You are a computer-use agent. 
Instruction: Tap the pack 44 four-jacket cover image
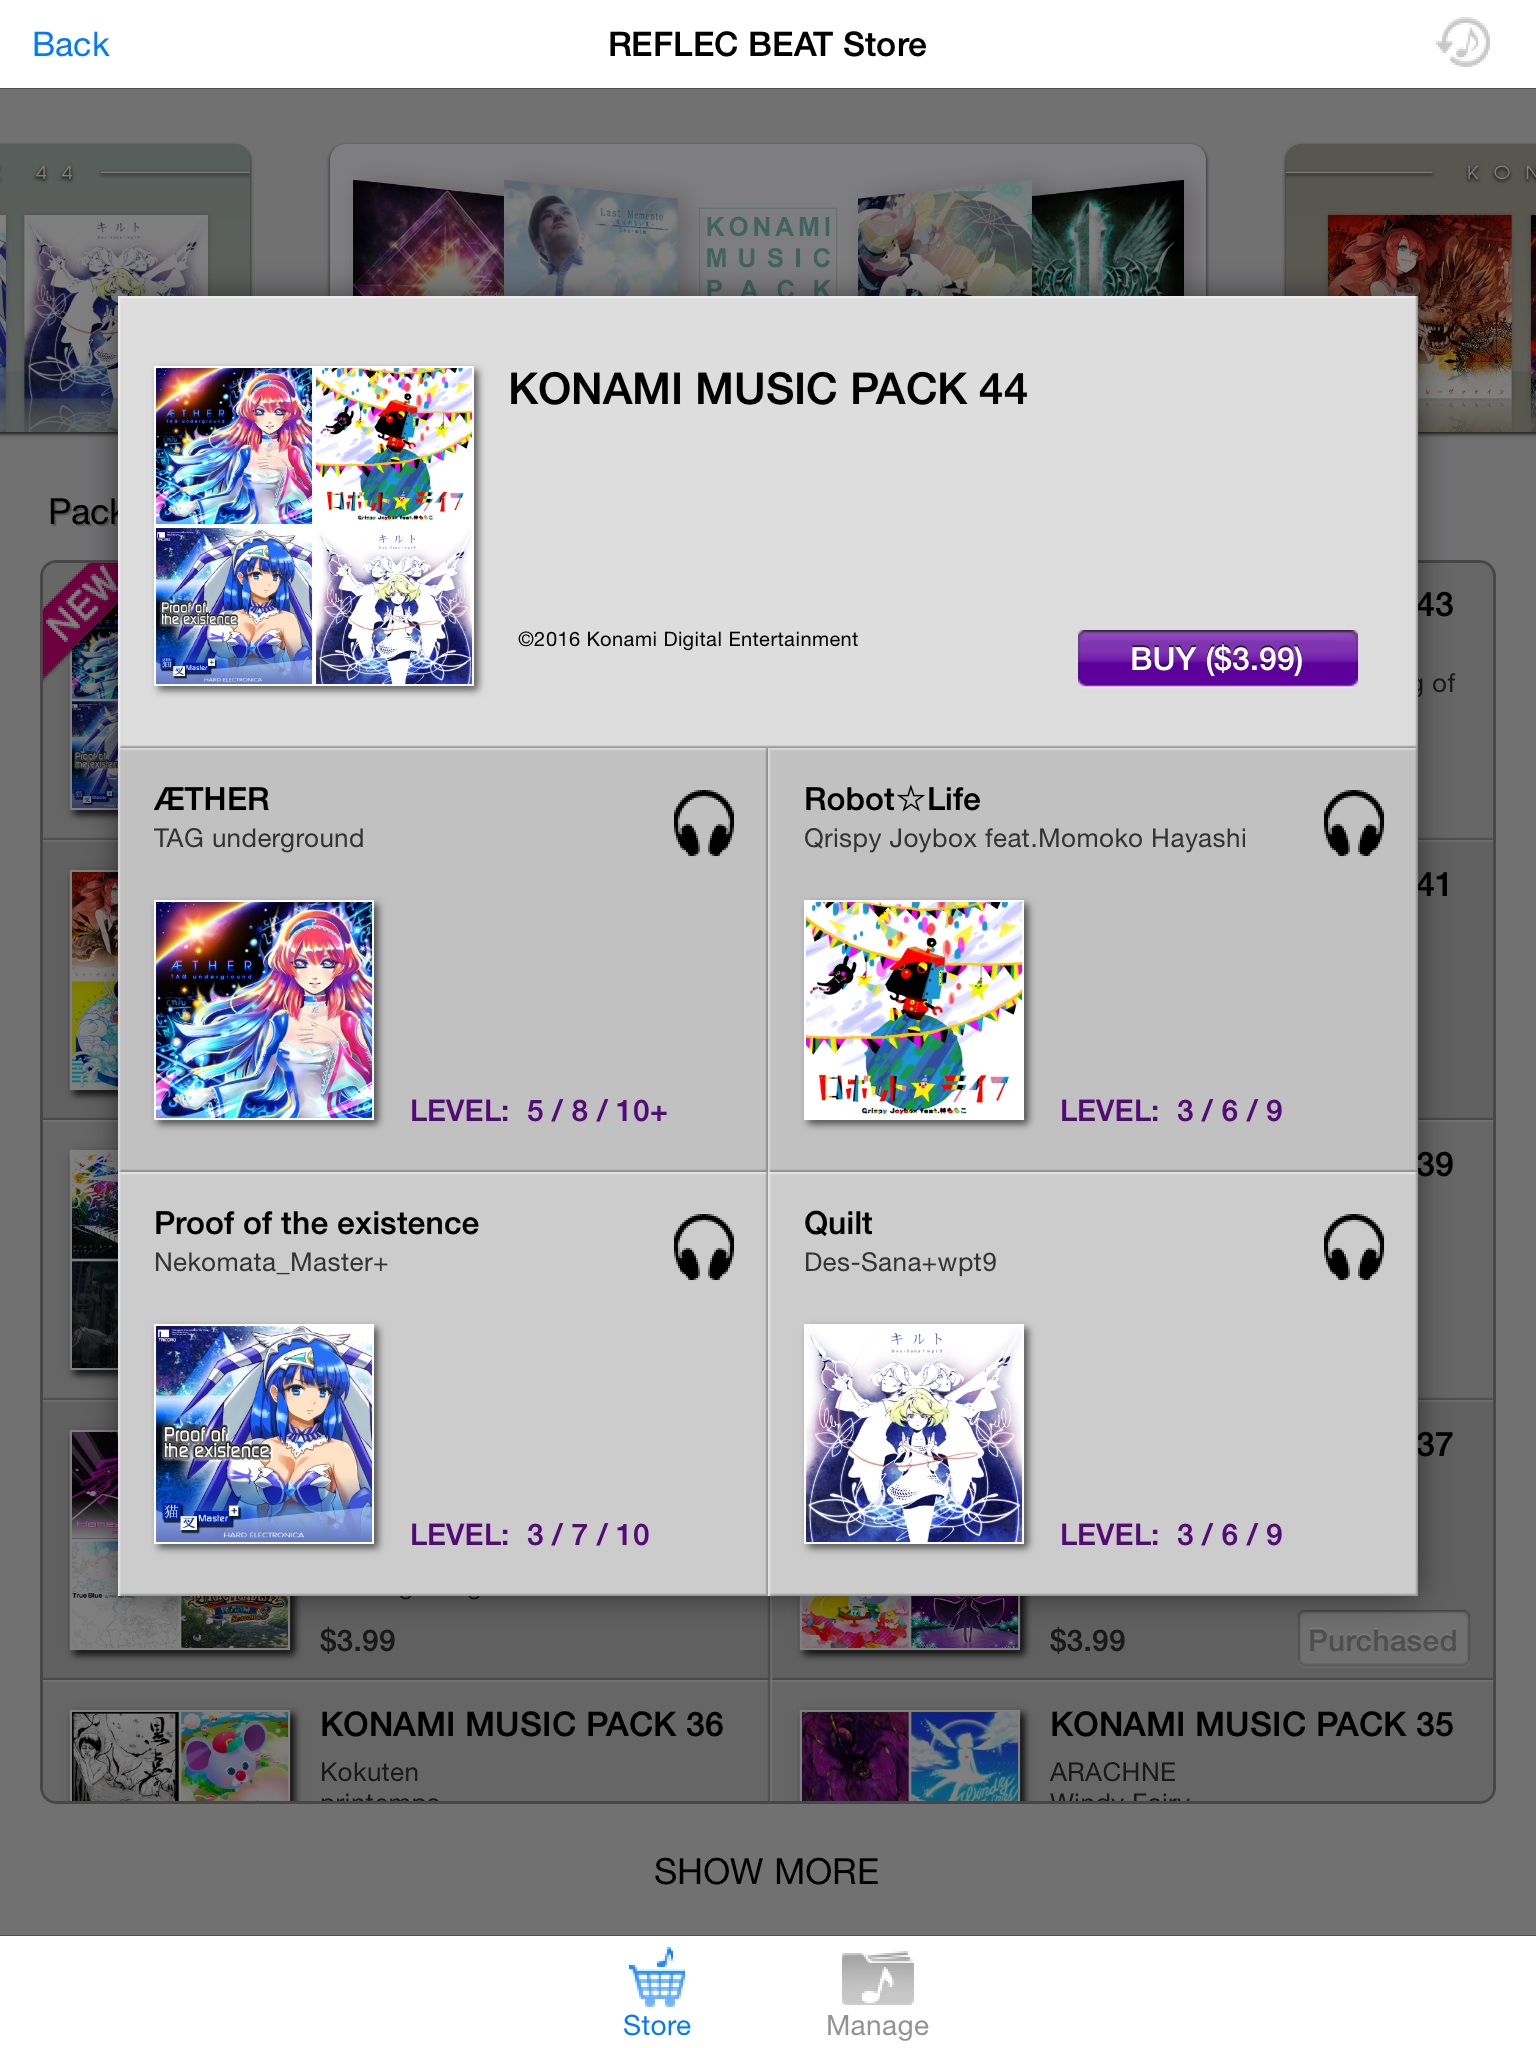tap(314, 526)
